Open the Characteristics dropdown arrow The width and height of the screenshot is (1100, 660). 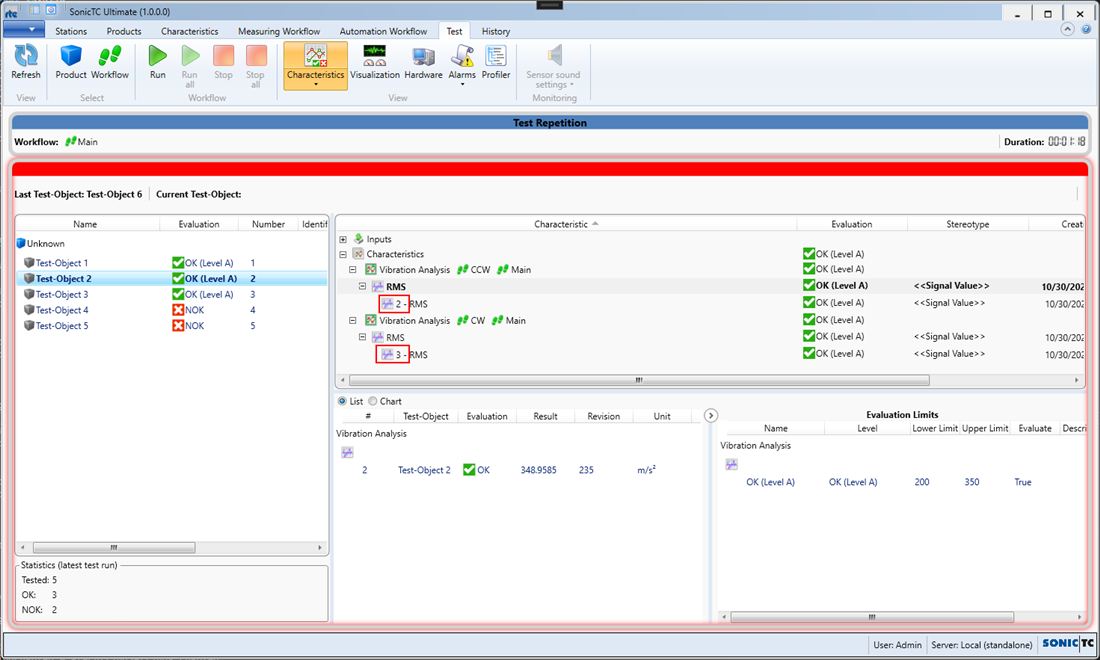[316, 84]
